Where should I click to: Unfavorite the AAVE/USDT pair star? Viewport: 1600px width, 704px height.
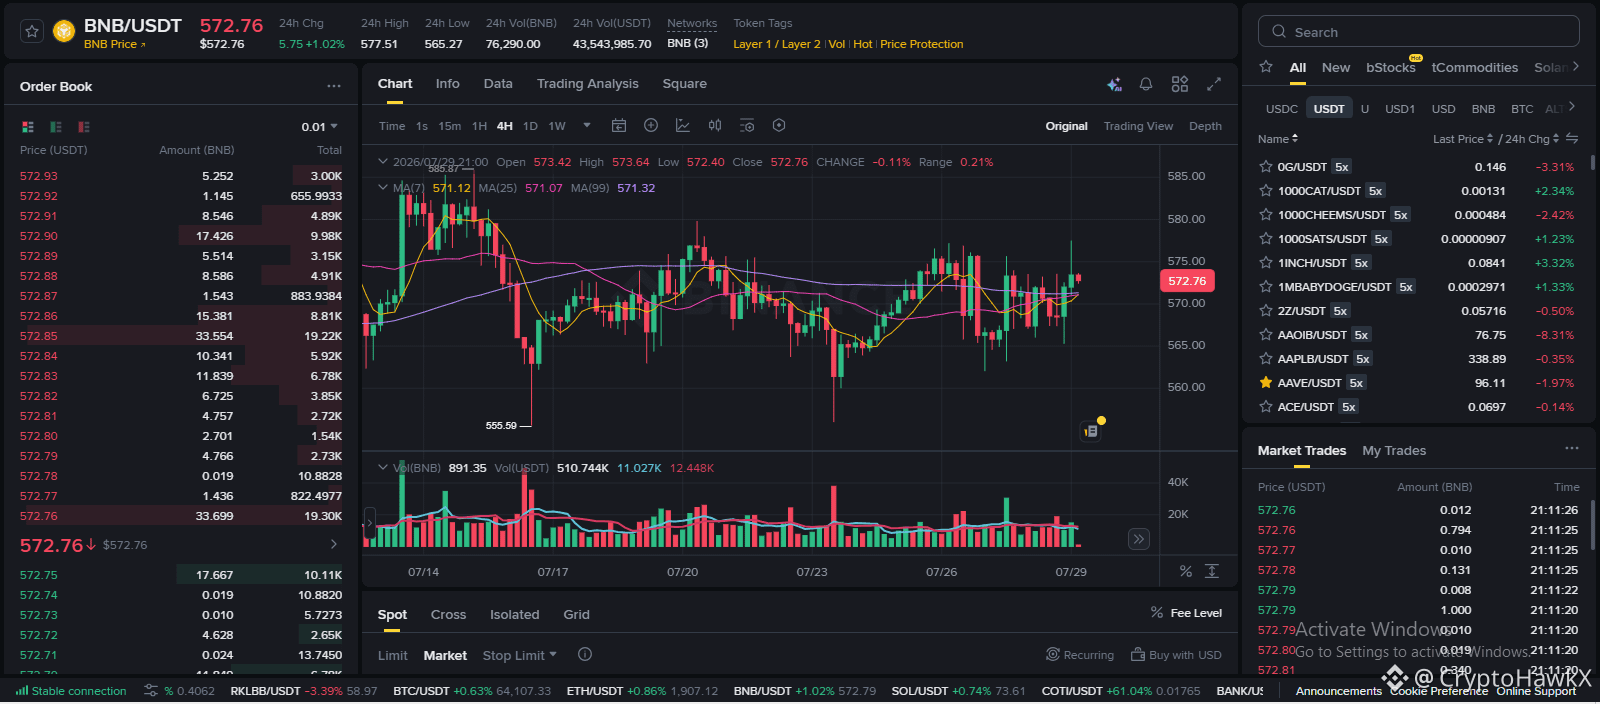point(1266,383)
